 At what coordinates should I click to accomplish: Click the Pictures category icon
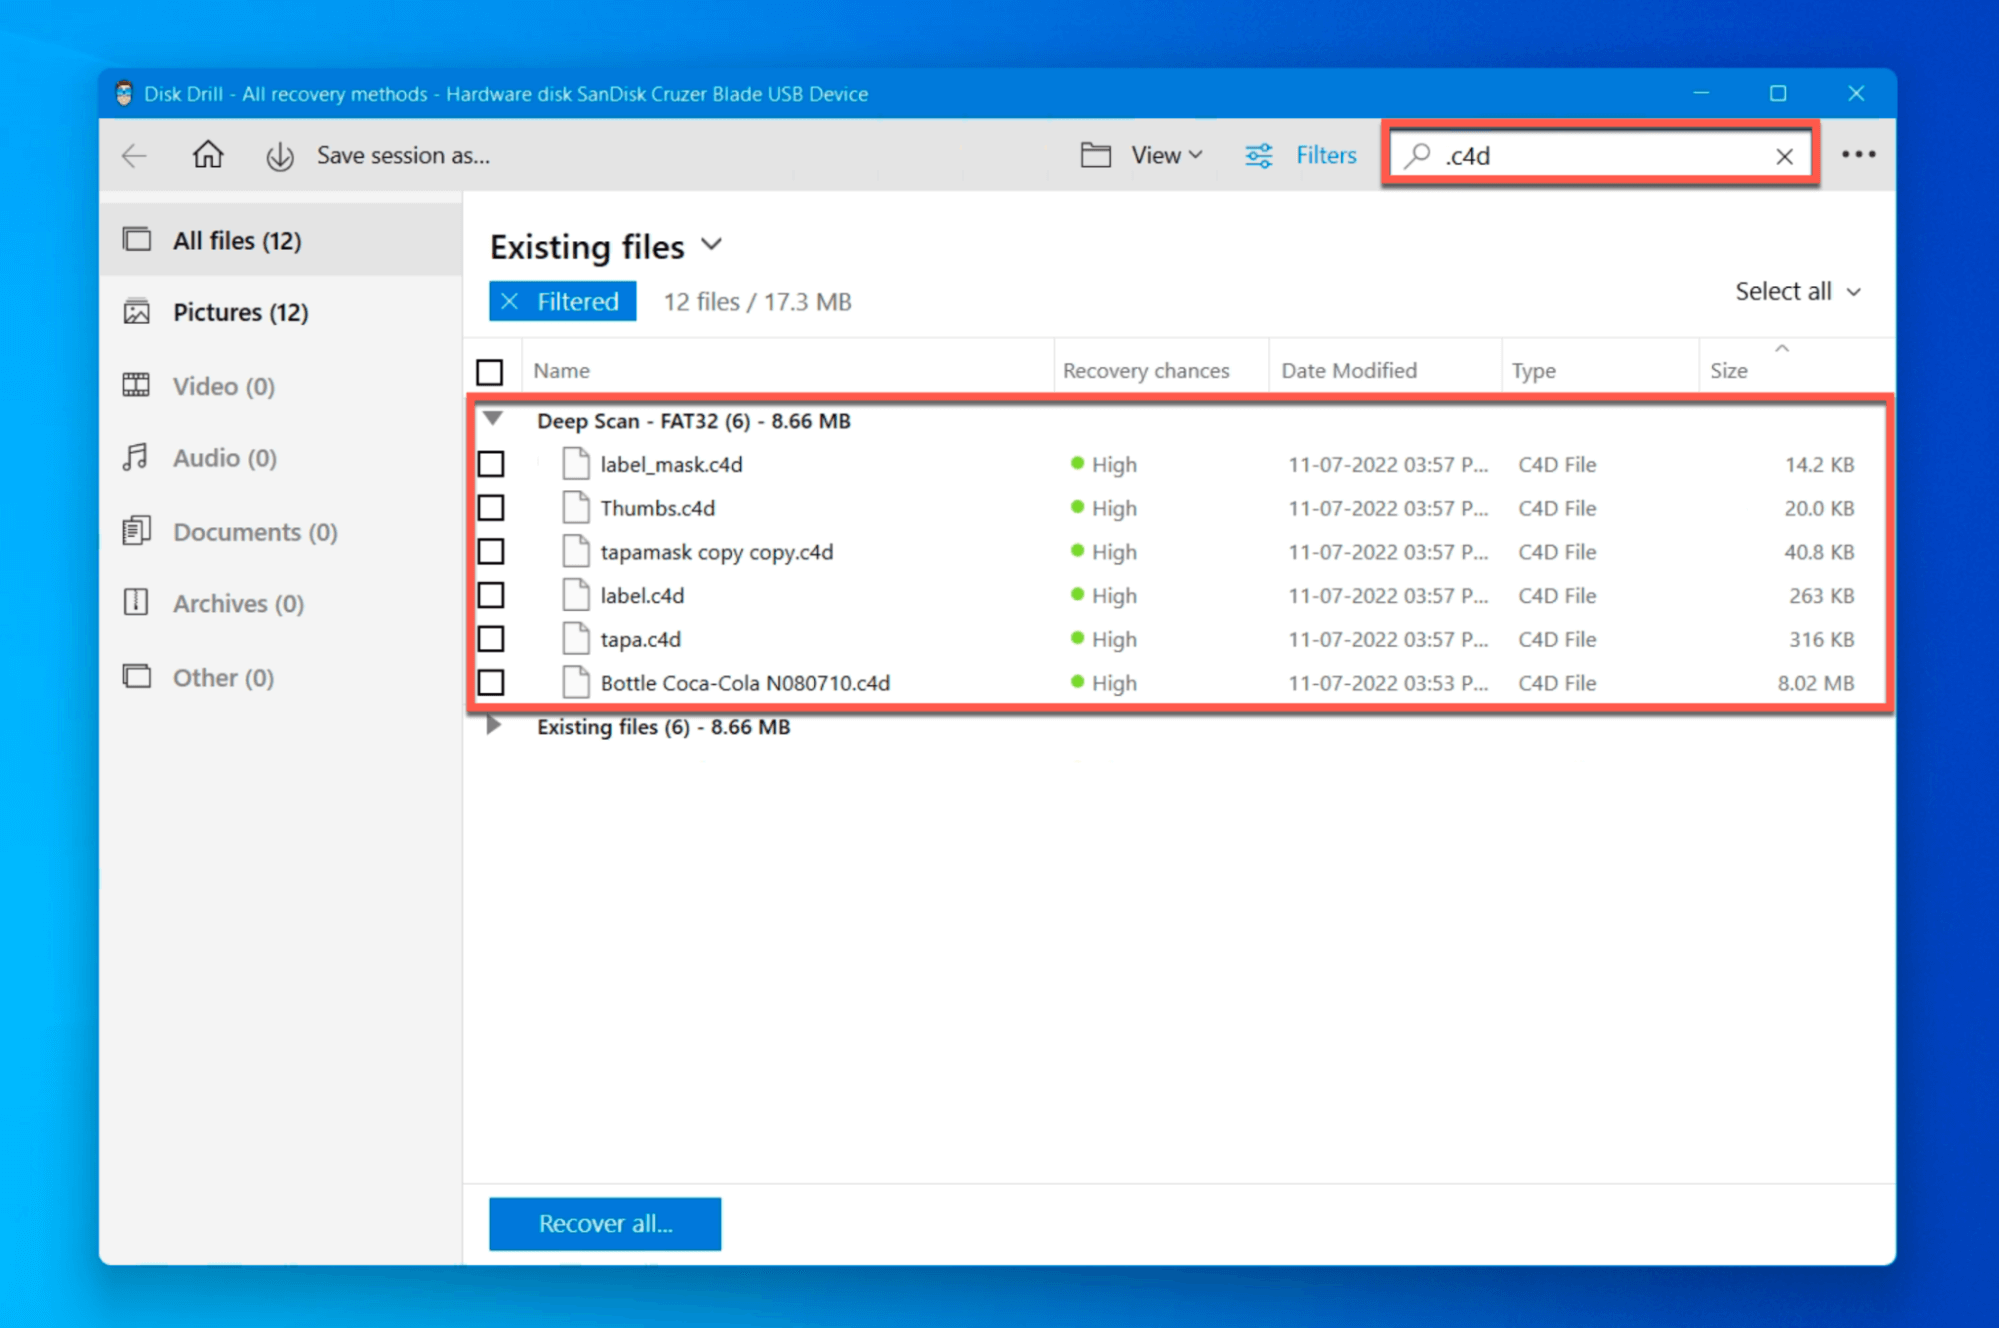pyautogui.click(x=137, y=312)
